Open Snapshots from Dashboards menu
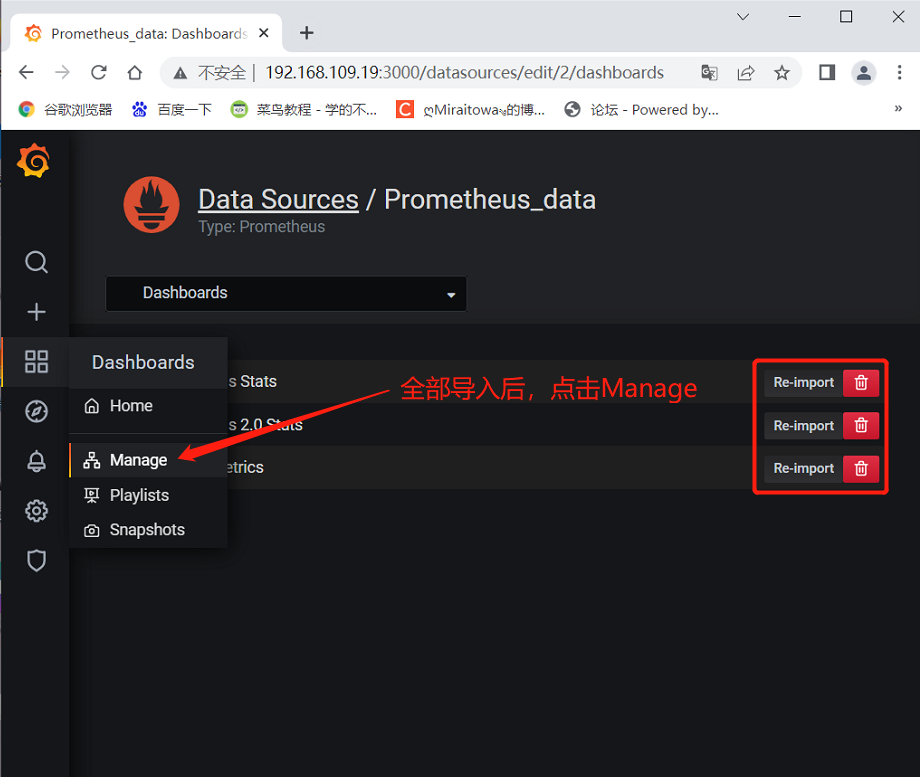 coord(147,530)
